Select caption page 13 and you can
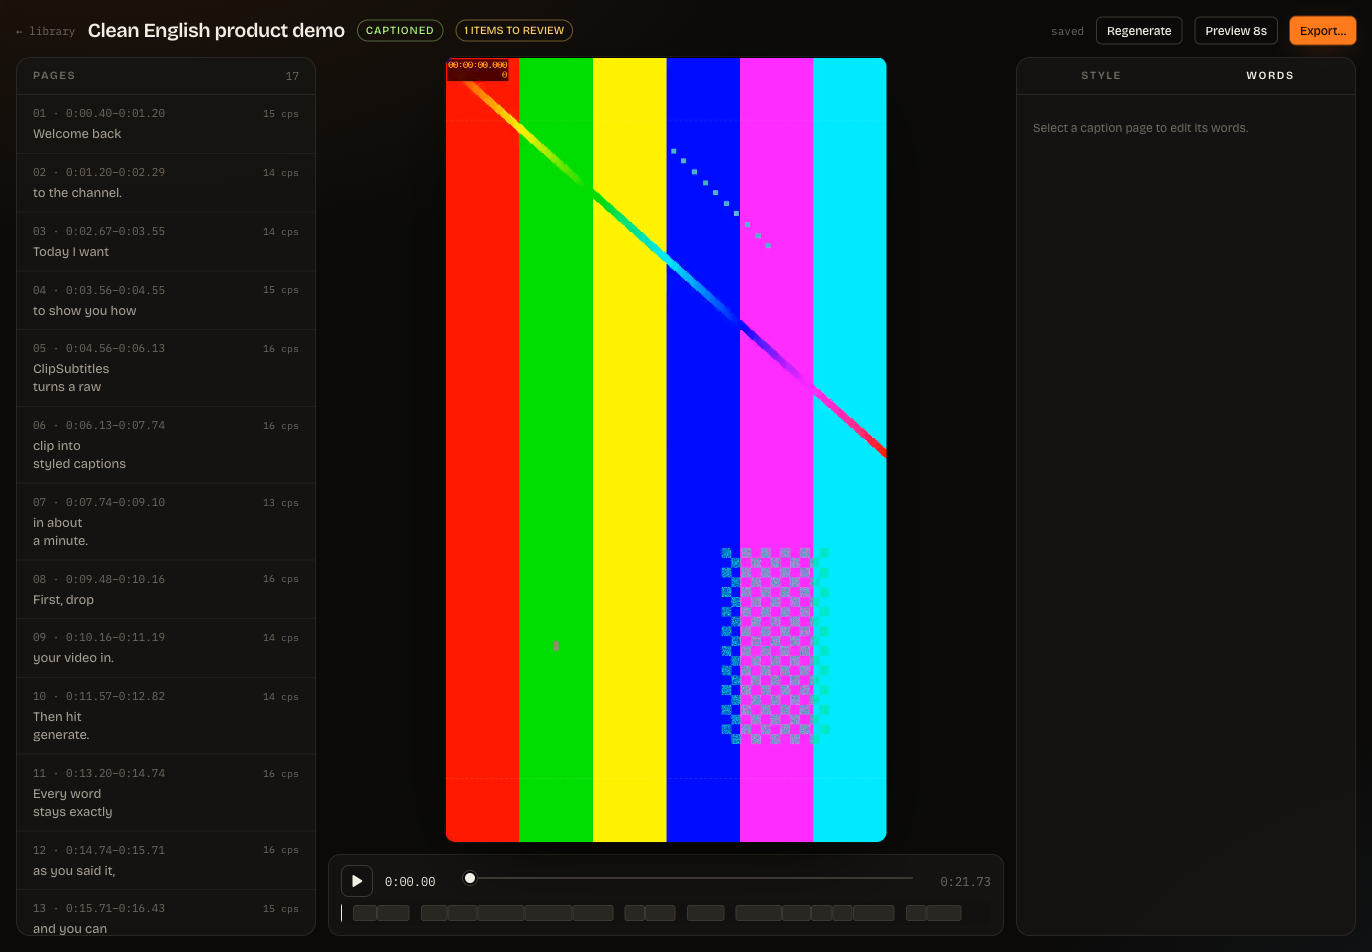Screen dimensions: 1372x952 pyautogui.click(x=166, y=913)
